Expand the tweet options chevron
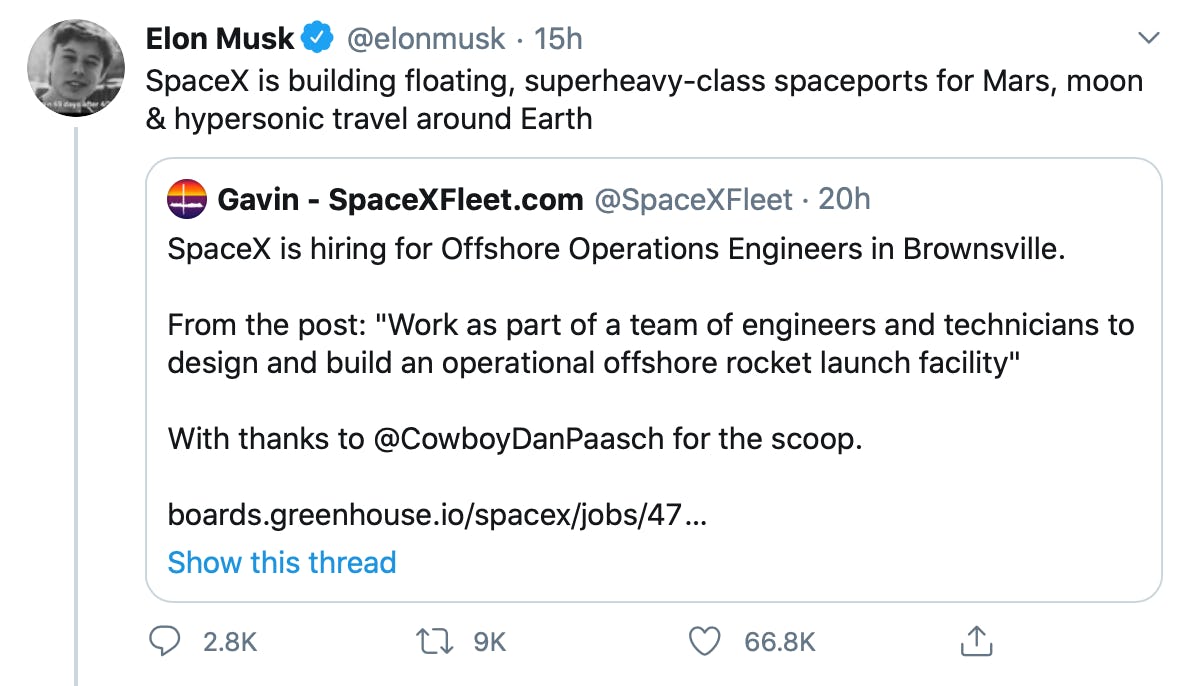 pos(1150,39)
